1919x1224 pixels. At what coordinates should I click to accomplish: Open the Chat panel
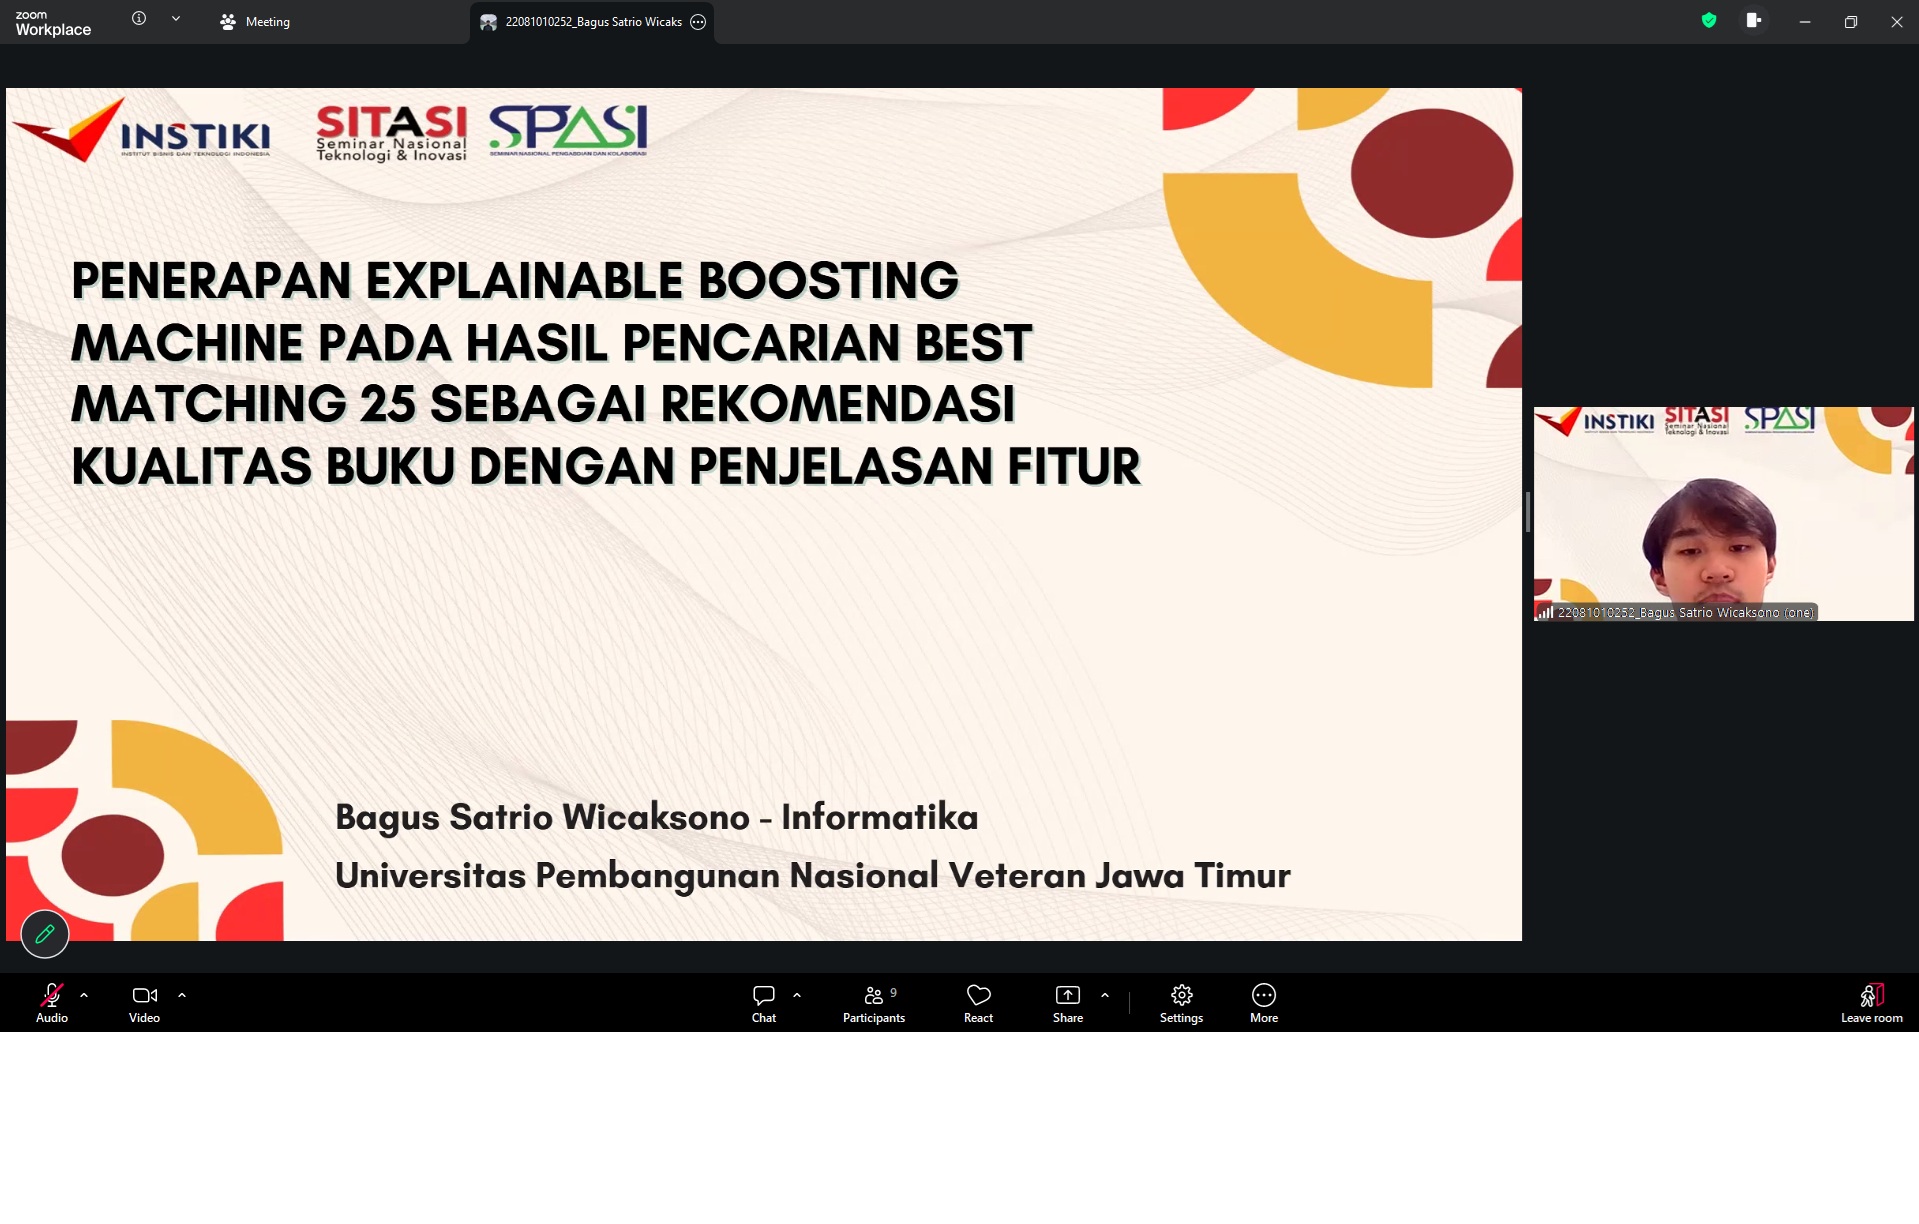[764, 1003]
